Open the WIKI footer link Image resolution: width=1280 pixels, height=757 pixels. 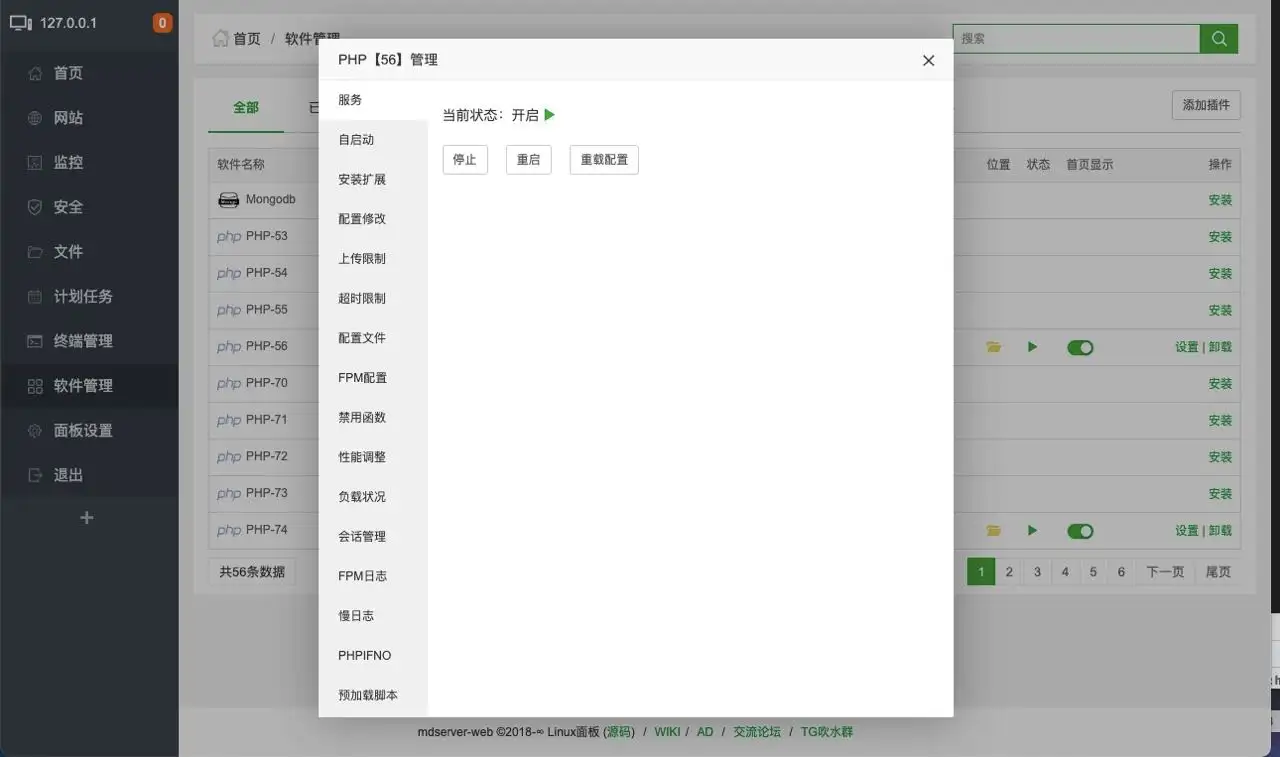(667, 732)
